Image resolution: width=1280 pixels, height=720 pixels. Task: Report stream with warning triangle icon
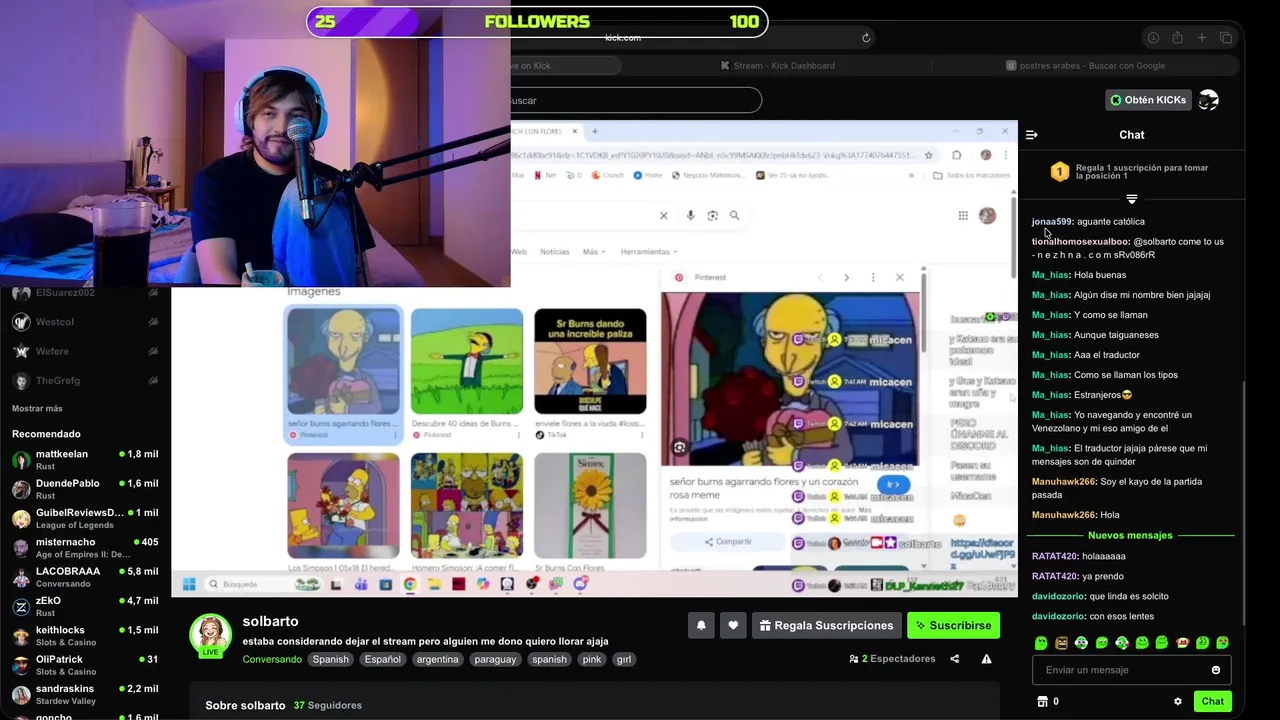point(986,659)
